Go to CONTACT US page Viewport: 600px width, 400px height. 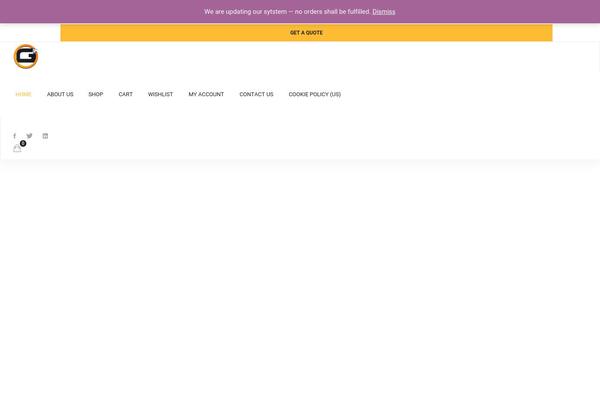point(256,94)
